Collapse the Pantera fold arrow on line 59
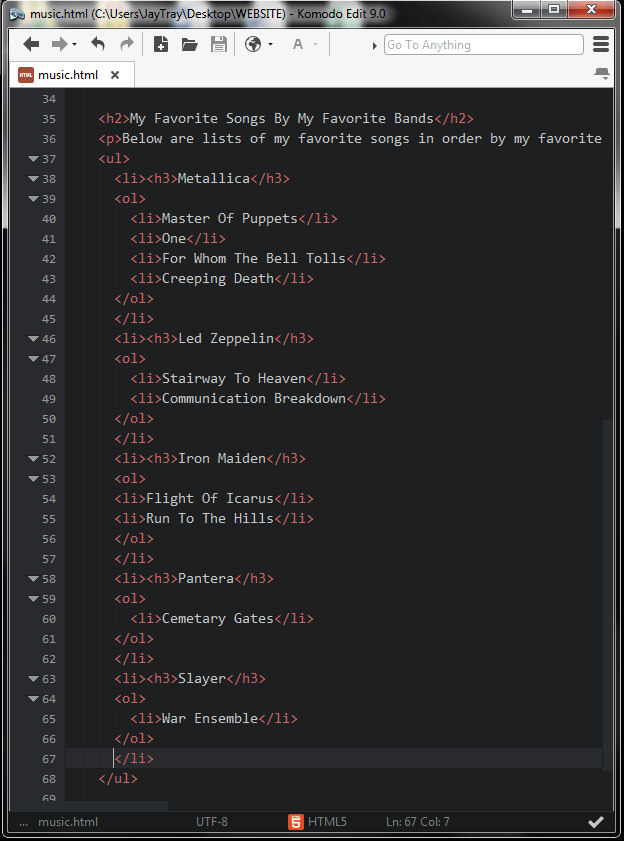Image resolution: width=624 pixels, height=841 pixels. coord(33,598)
